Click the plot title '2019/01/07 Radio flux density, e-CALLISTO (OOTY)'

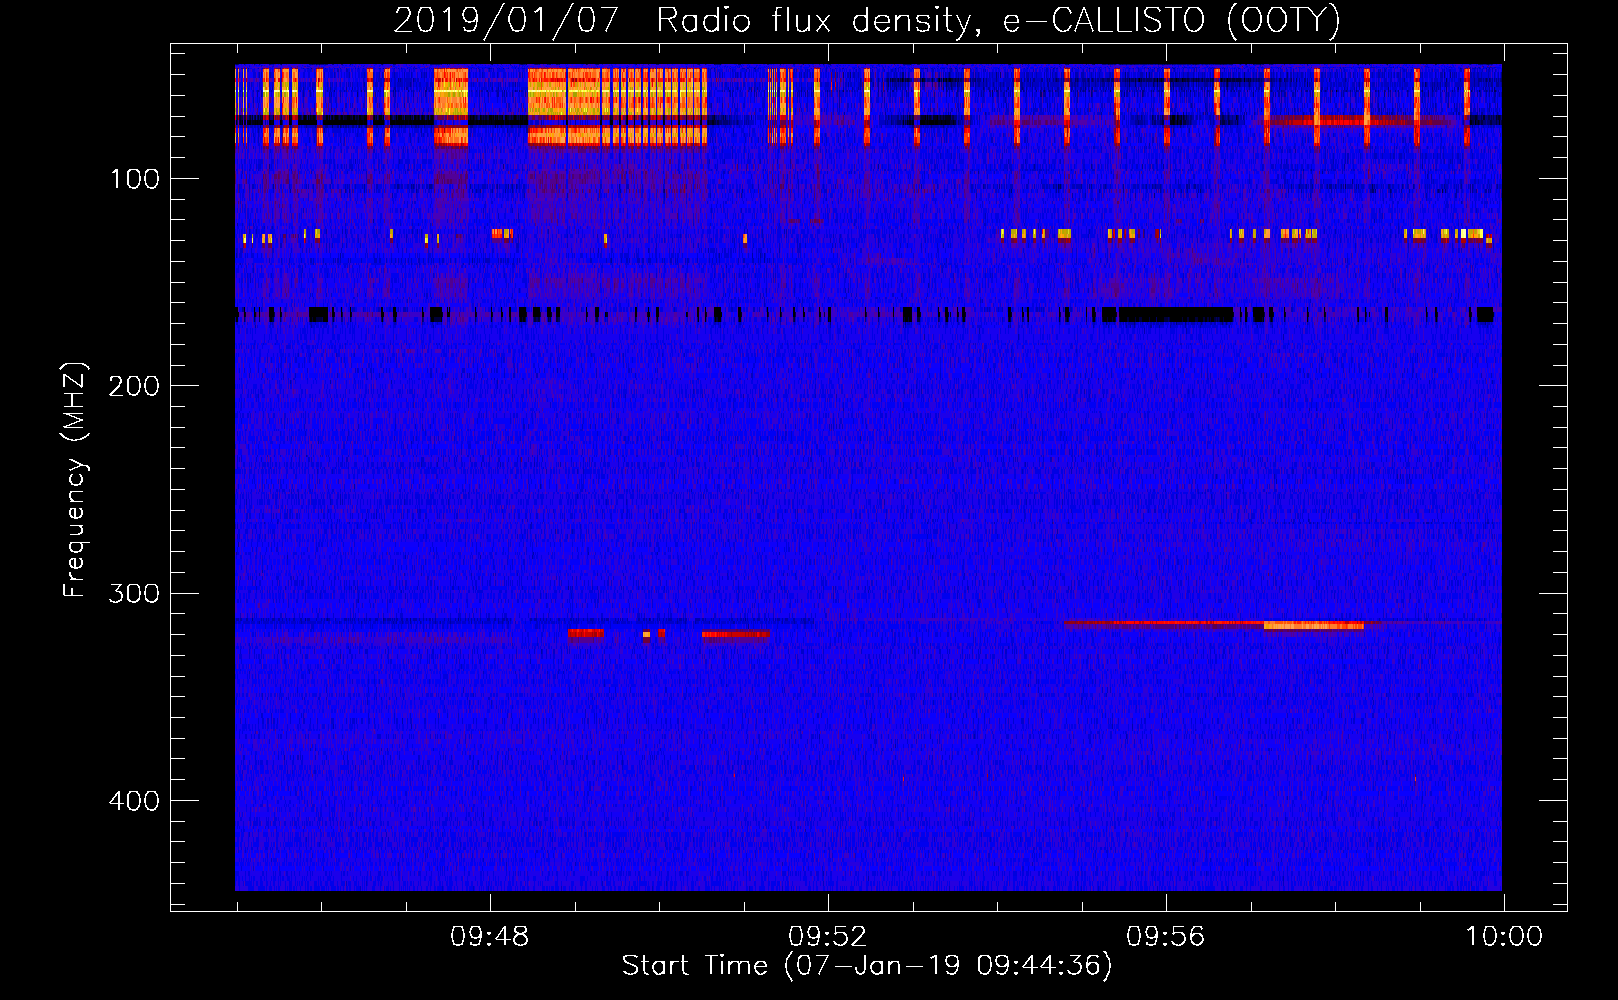pos(866,20)
